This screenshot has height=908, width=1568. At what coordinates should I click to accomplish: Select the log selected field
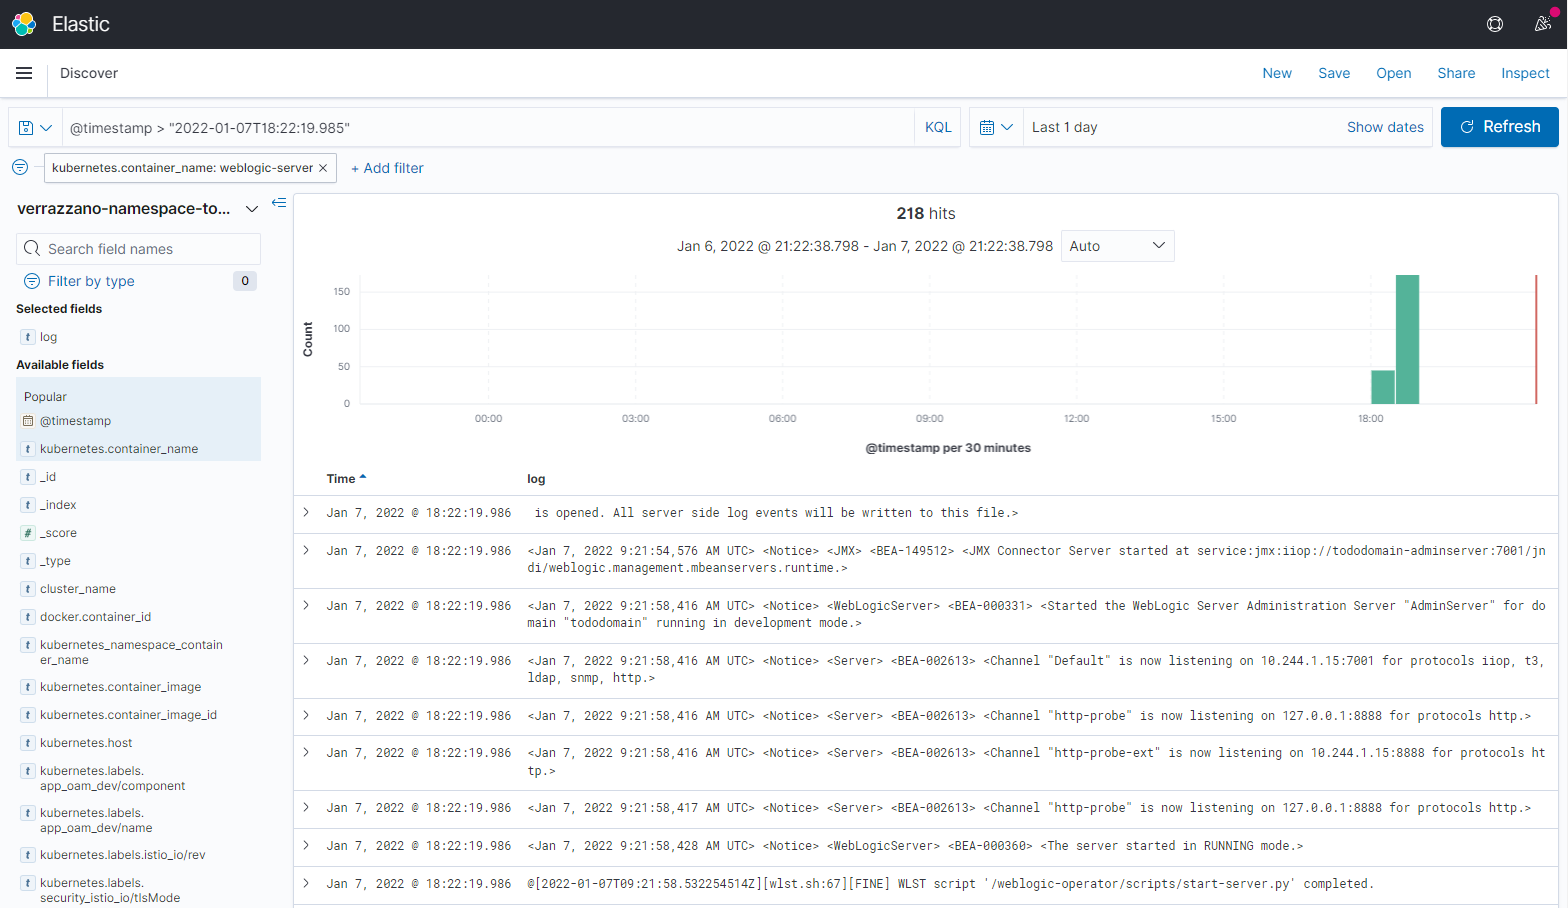(48, 337)
